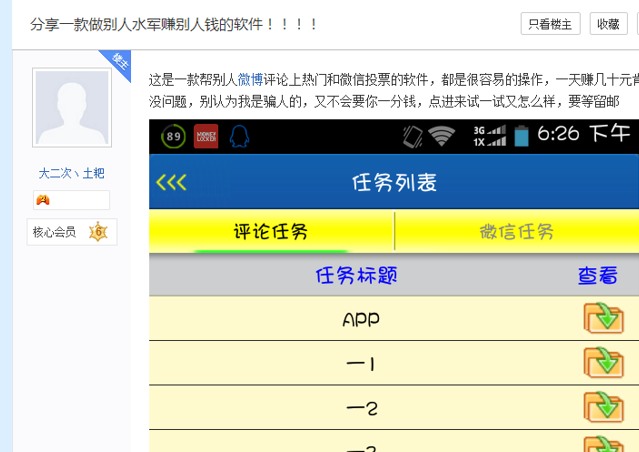Click the poster's default avatar image
This screenshot has height=452, width=639.
point(72,108)
